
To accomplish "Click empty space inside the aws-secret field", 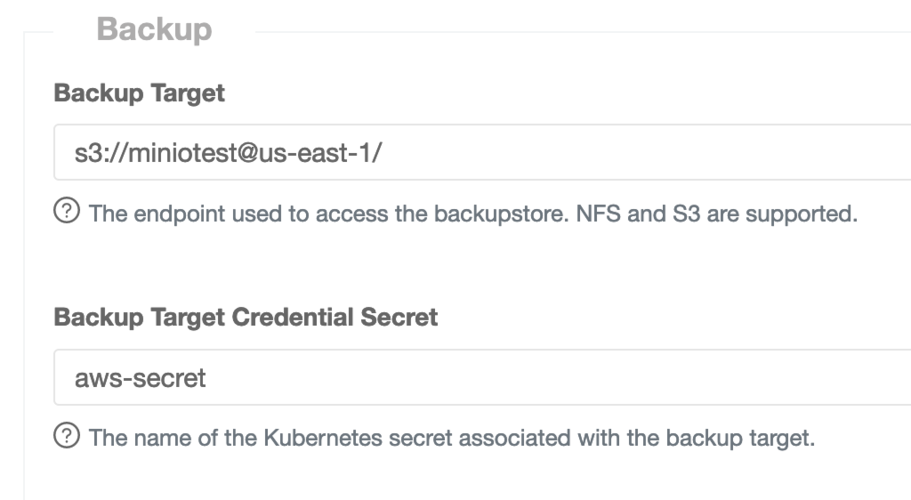I will pos(552,377).
